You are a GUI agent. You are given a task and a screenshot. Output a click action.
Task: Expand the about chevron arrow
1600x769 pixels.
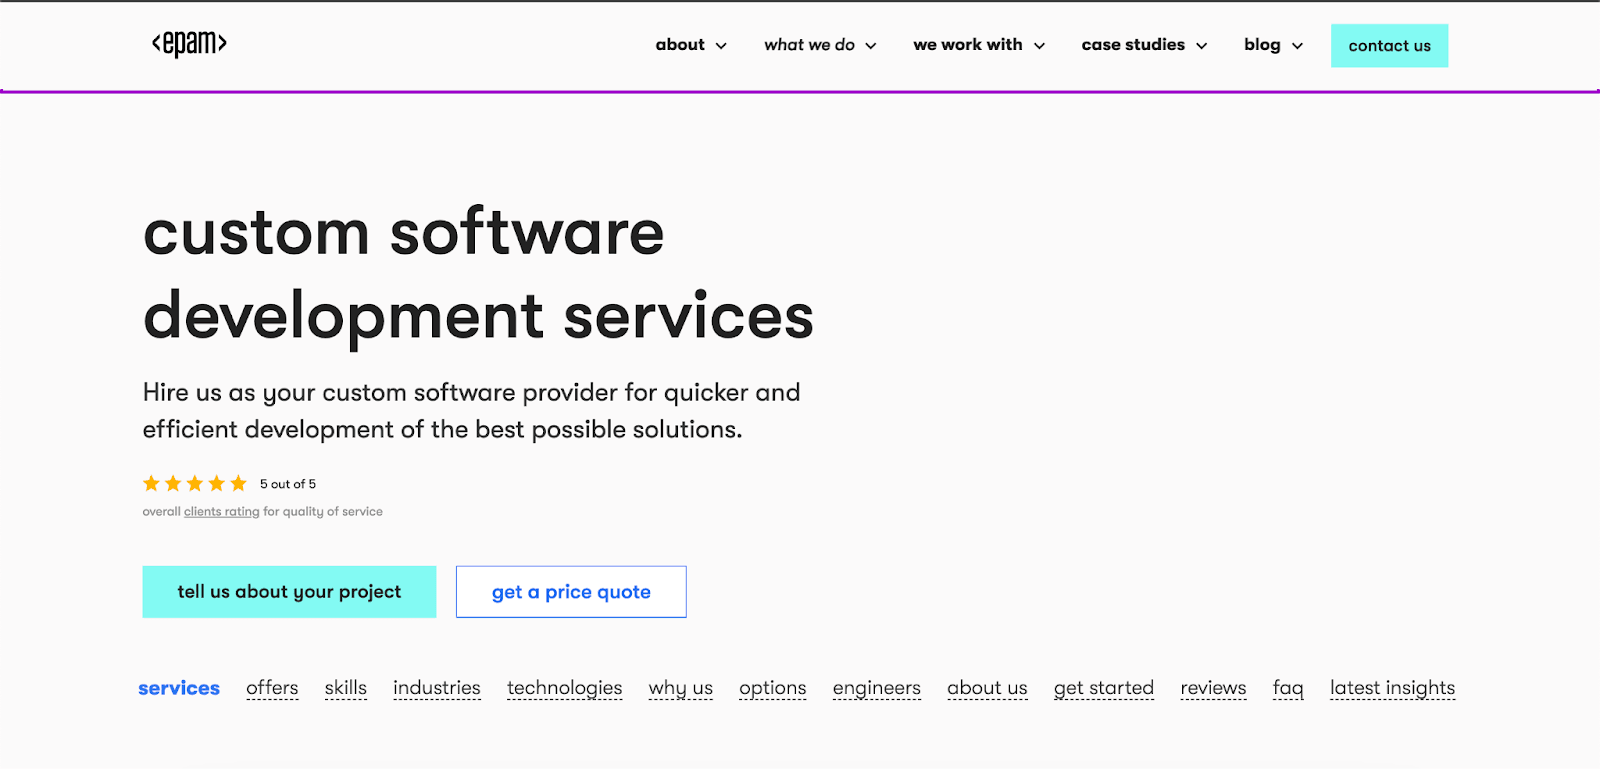(721, 46)
